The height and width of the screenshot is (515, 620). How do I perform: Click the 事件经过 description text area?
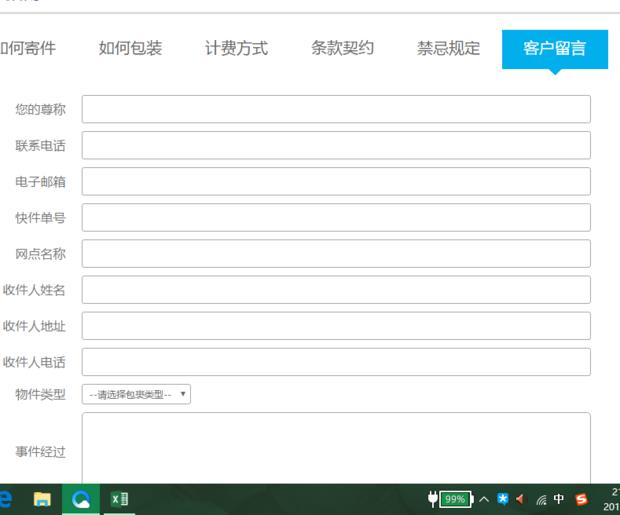336,448
